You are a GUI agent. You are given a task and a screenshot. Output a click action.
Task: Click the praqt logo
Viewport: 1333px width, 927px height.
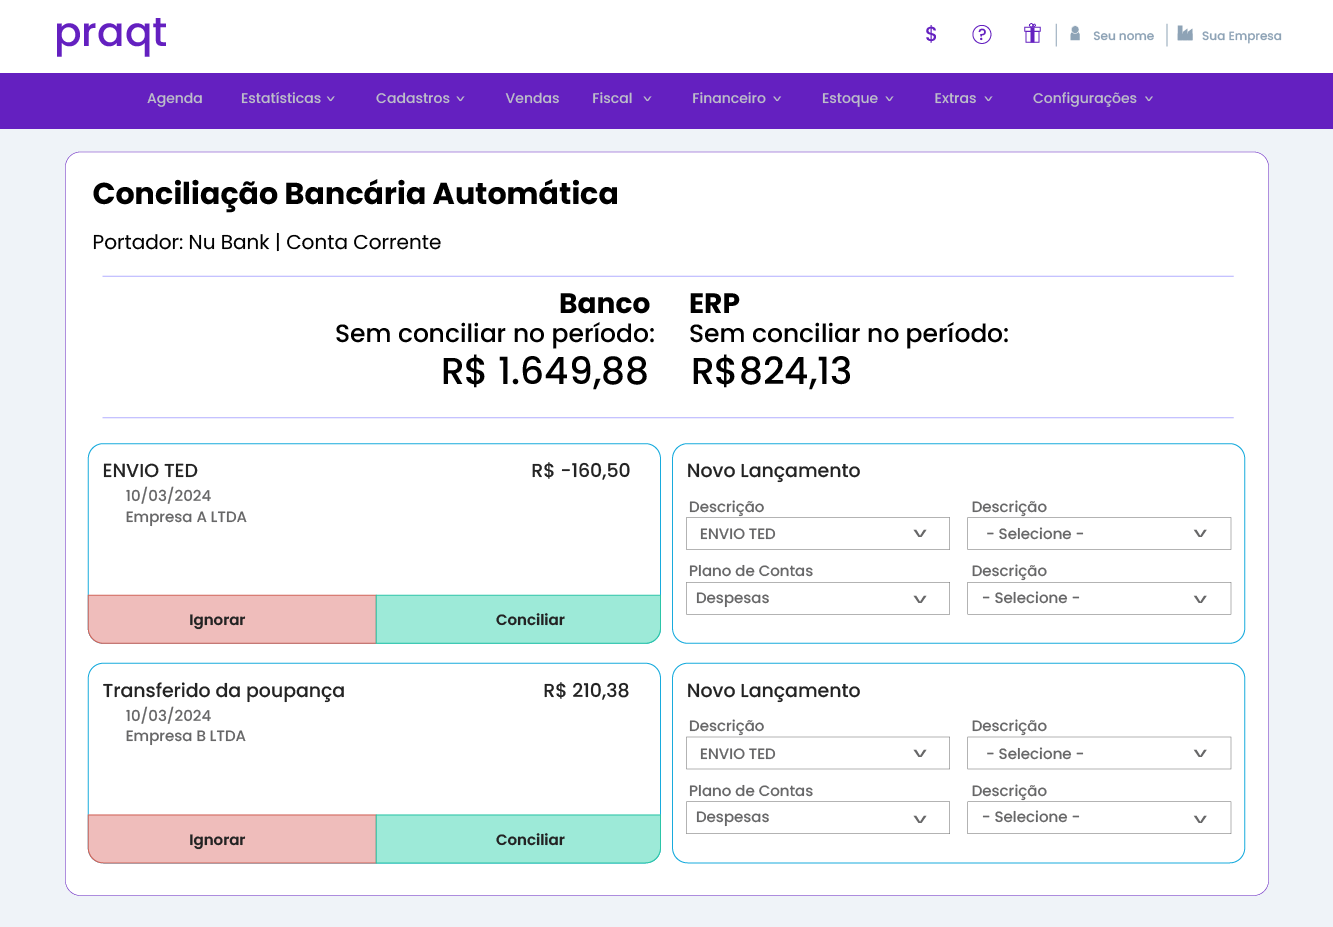111,37
